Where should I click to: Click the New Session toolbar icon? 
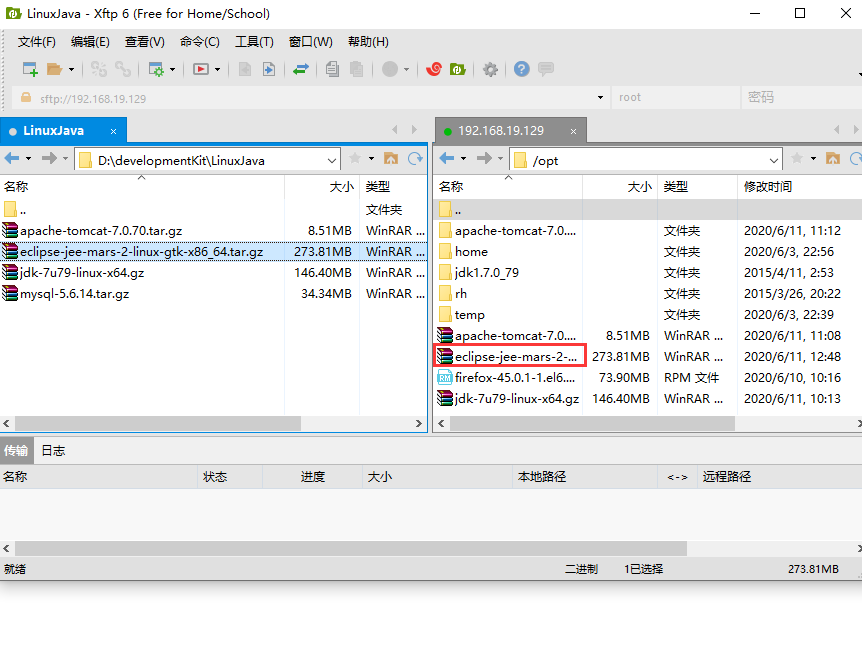tap(30, 69)
